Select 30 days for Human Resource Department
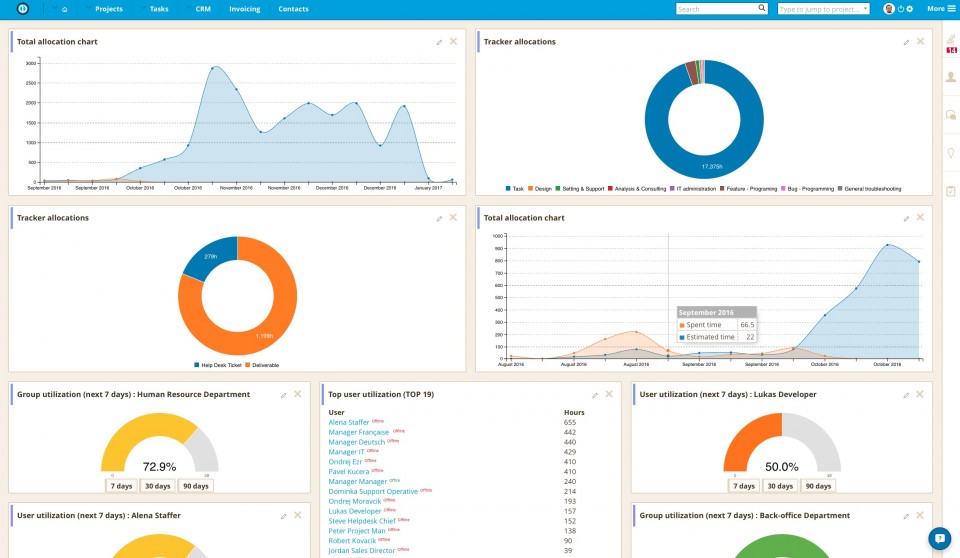Image resolution: width=960 pixels, height=558 pixels. point(158,486)
